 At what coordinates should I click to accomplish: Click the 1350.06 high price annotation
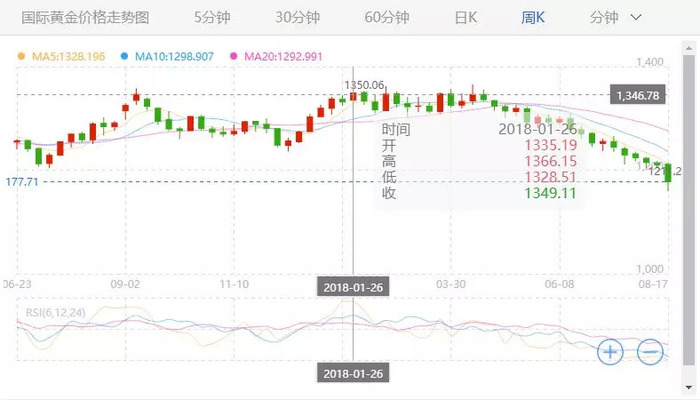tap(364, 85)
